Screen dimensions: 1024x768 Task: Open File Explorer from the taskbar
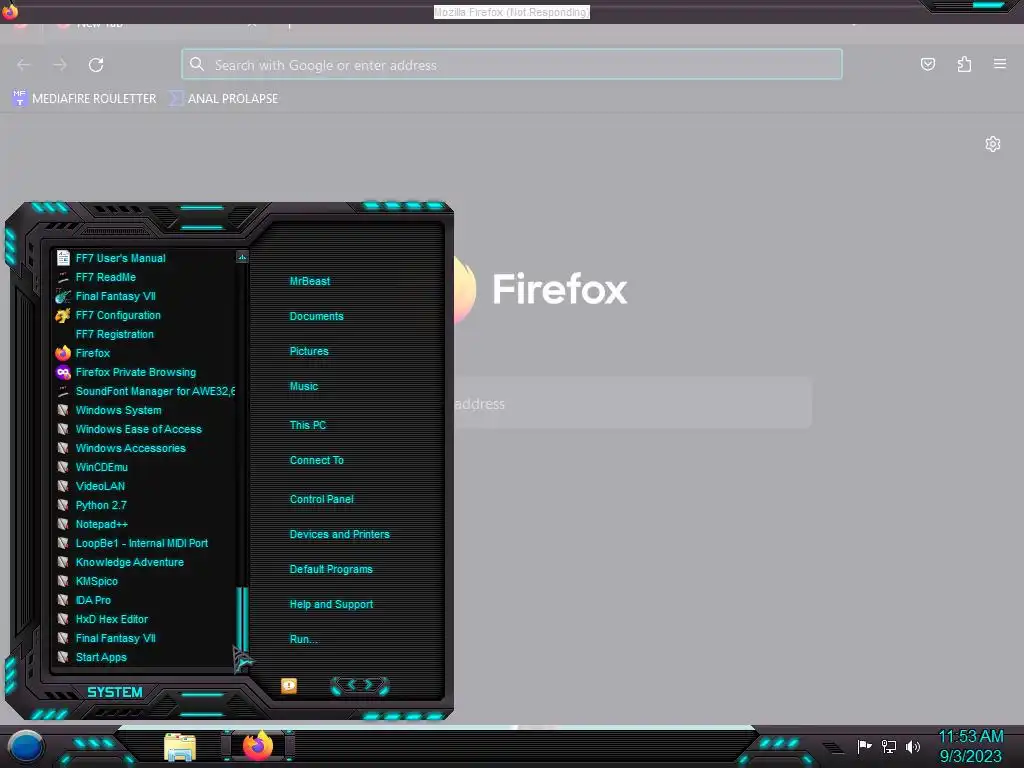pos(180,747)
